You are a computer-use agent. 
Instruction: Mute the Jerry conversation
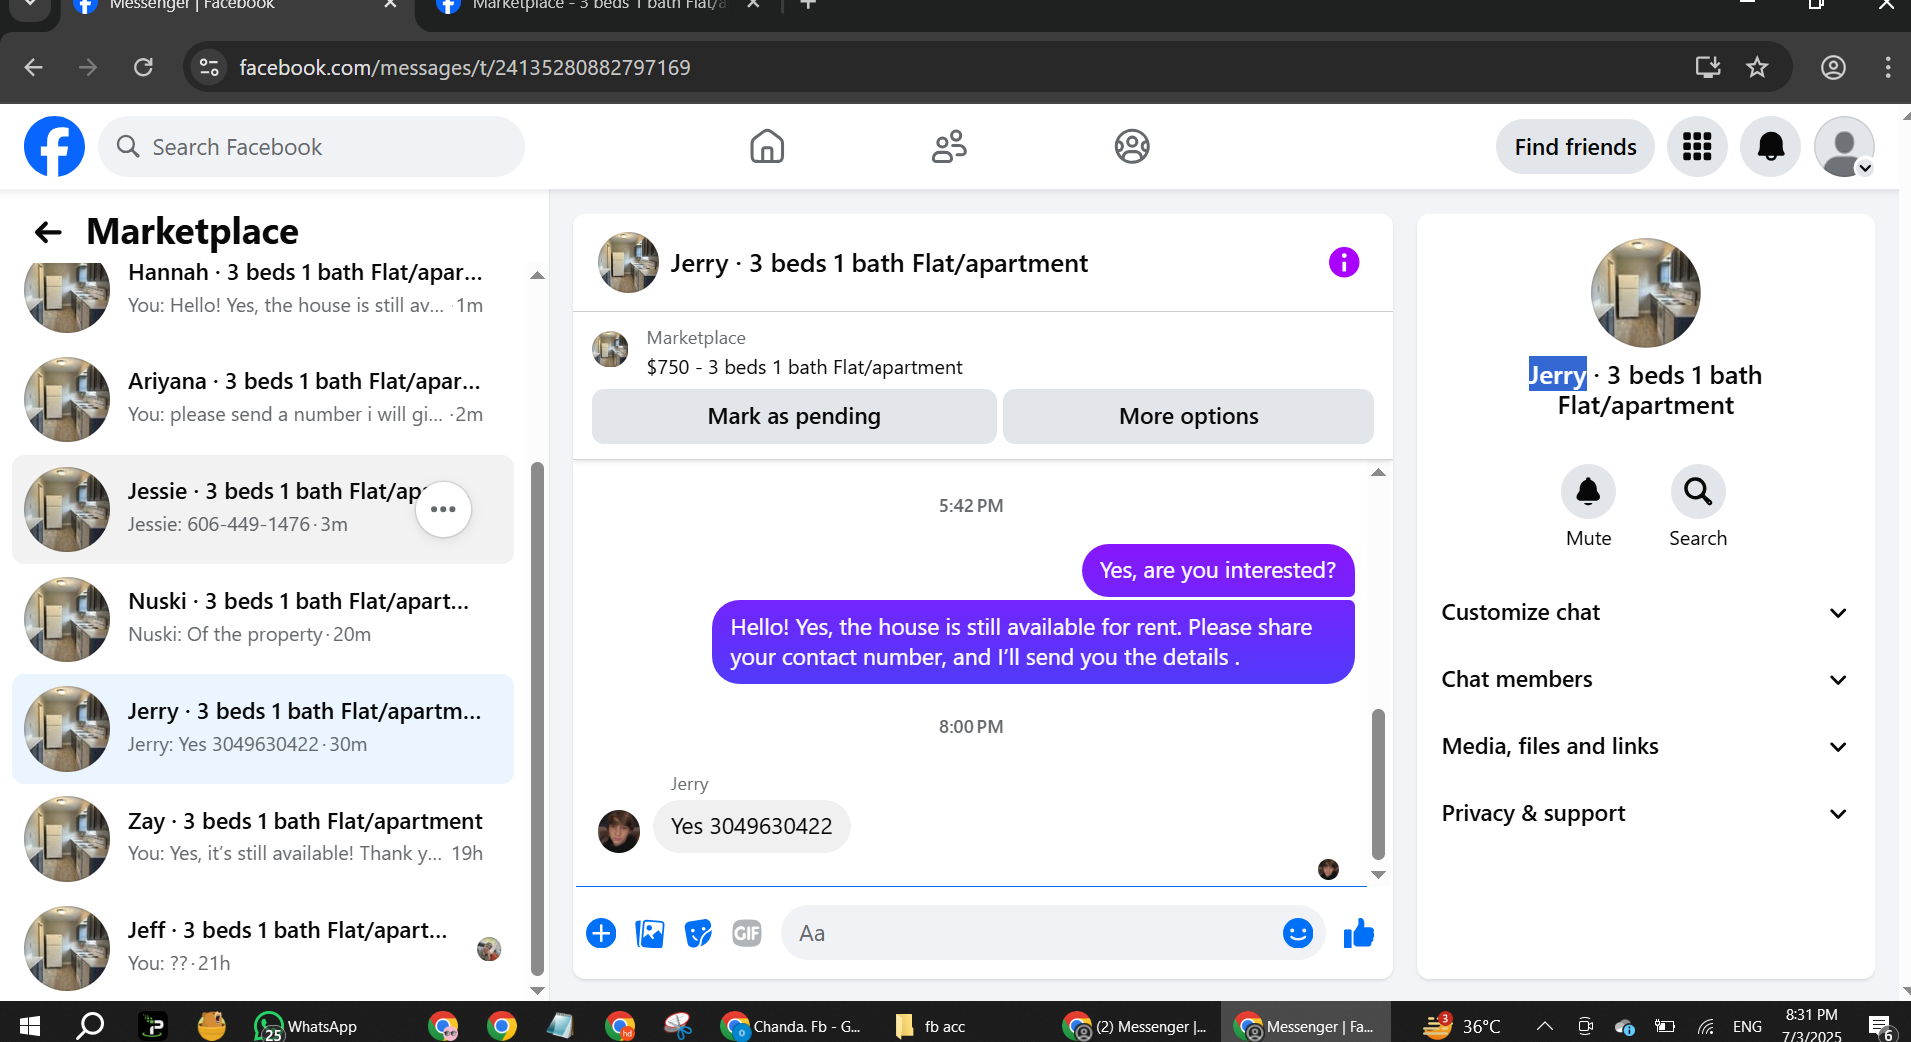(x=1588, y=492)
